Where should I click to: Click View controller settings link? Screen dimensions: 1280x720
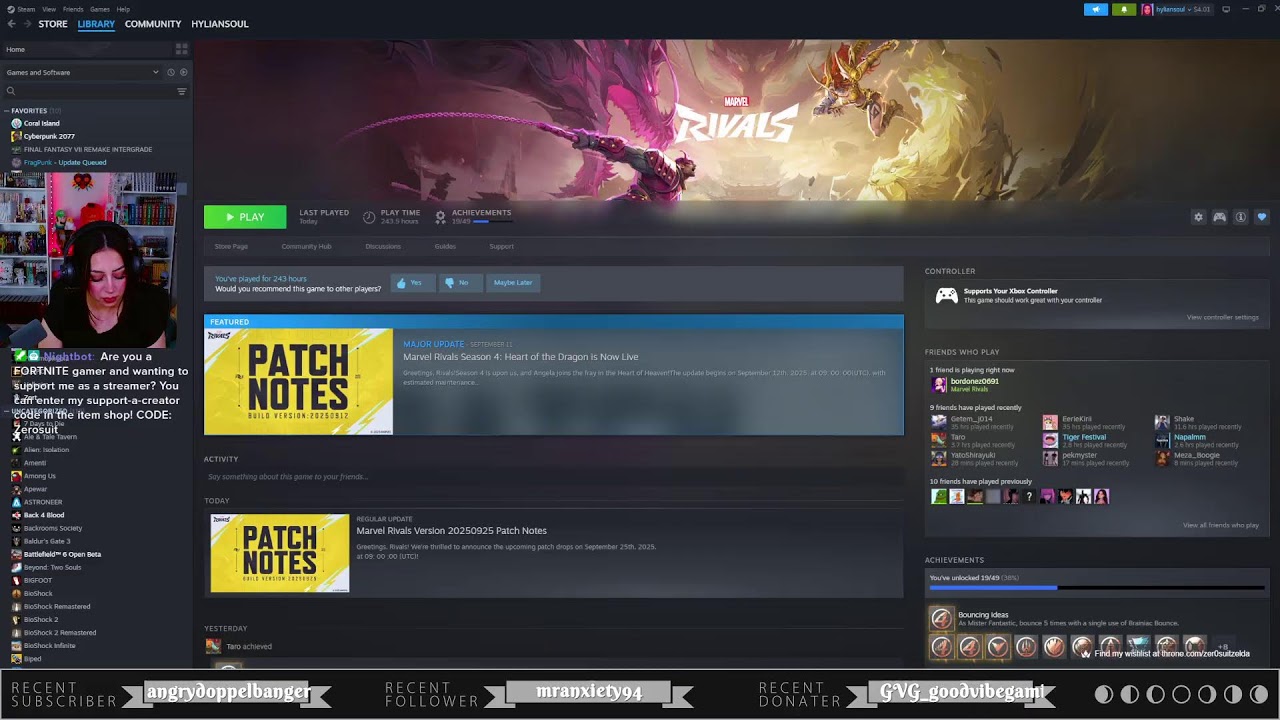(1222, 317)
